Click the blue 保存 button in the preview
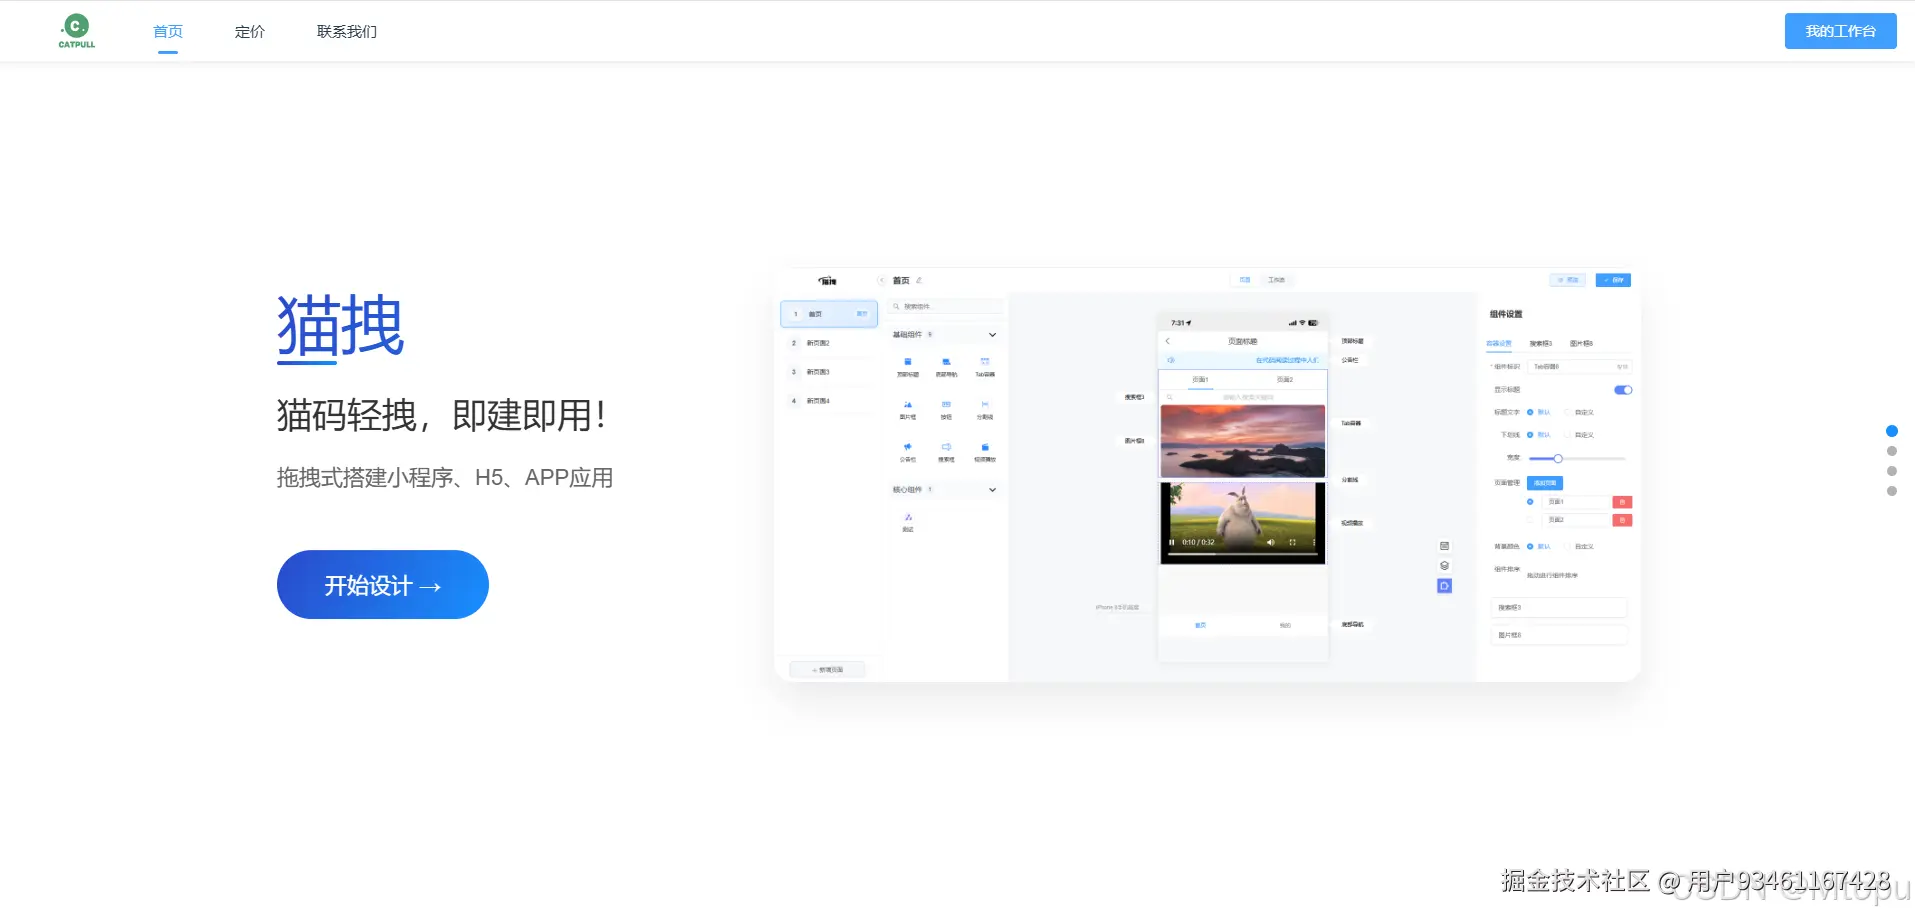The width and height of the screenshot is (1915, 919). click(1613, 280)
